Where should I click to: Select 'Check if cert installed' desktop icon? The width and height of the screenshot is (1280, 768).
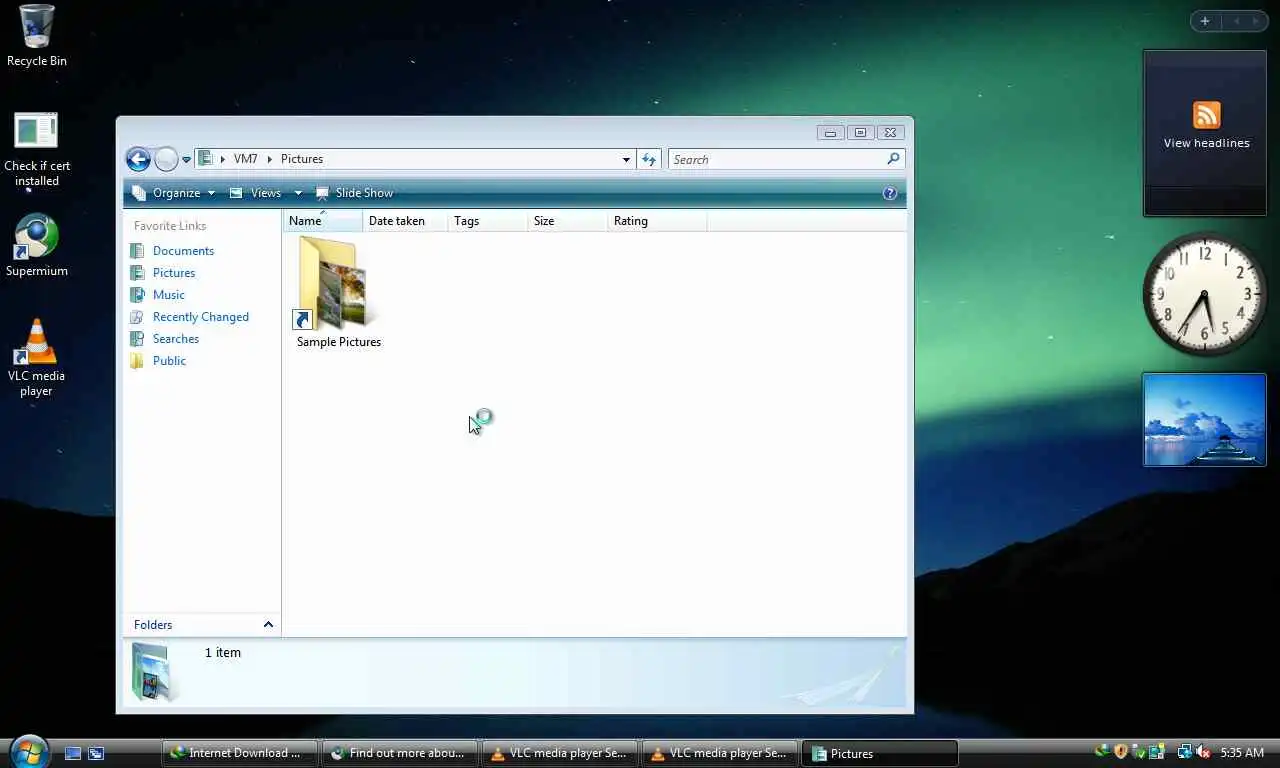37,150
